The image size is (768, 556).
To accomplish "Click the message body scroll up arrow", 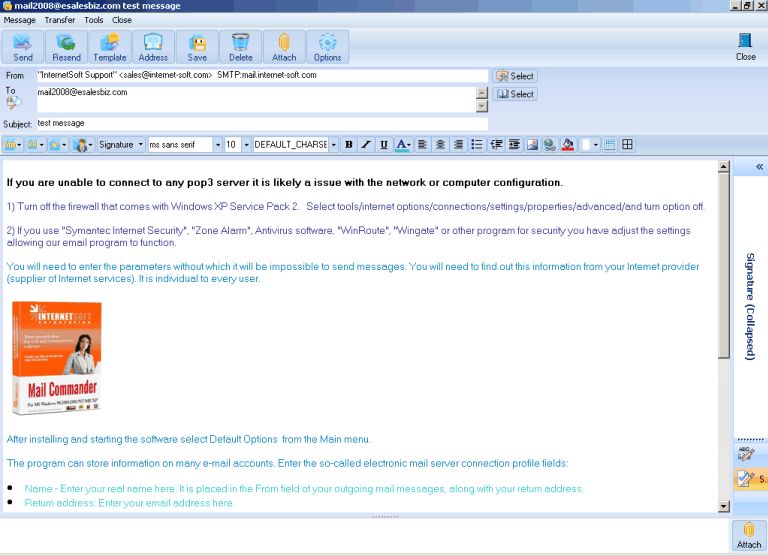I will [723, 166].
